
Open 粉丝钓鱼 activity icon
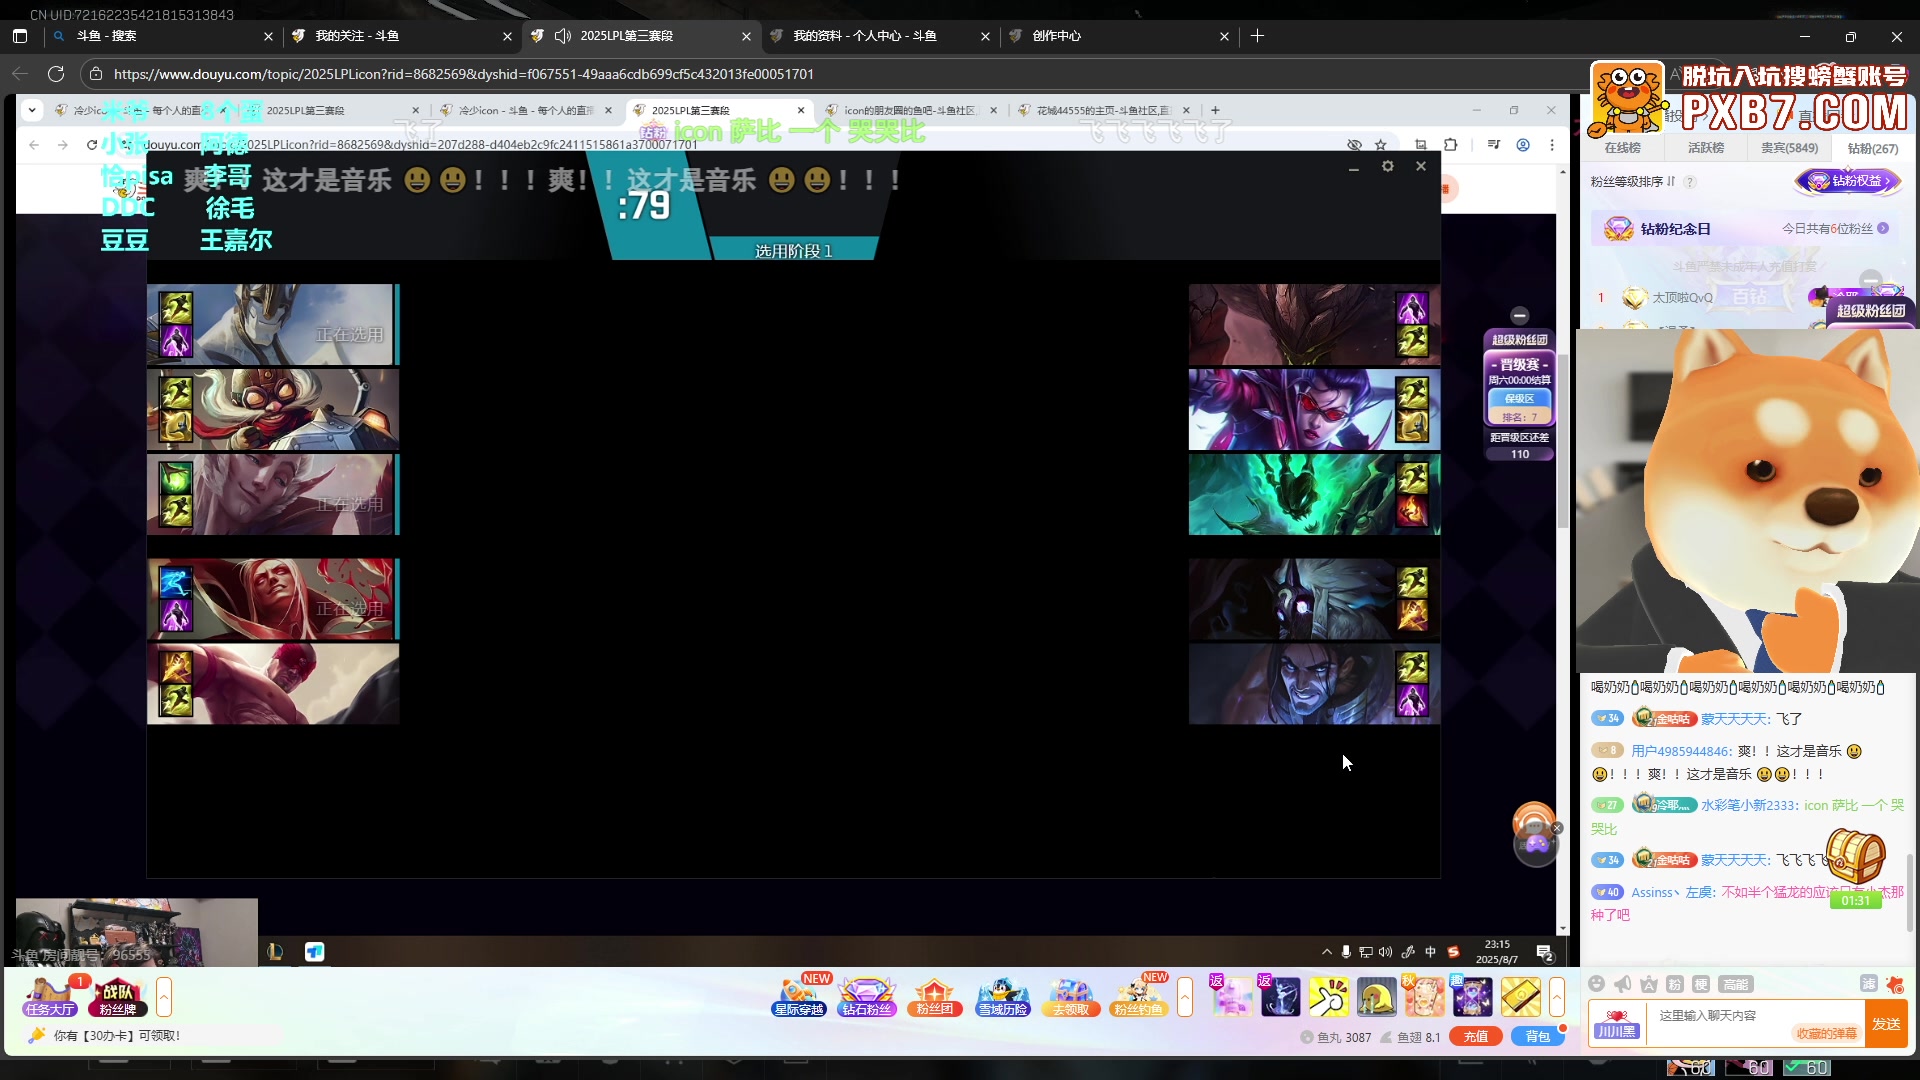point(1138,997)
